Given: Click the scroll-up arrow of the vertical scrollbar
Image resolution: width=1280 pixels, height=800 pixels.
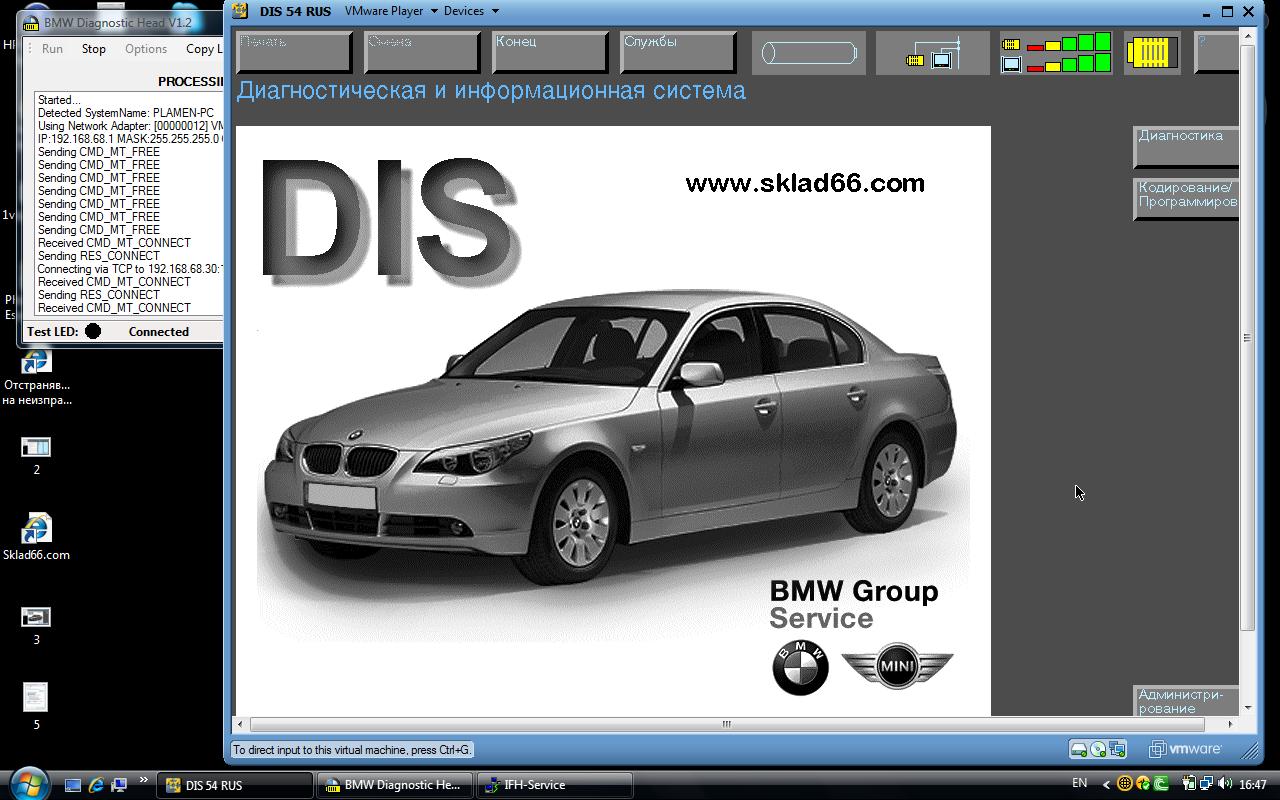Looking at the screenshot, I should tap(1247, 36).
